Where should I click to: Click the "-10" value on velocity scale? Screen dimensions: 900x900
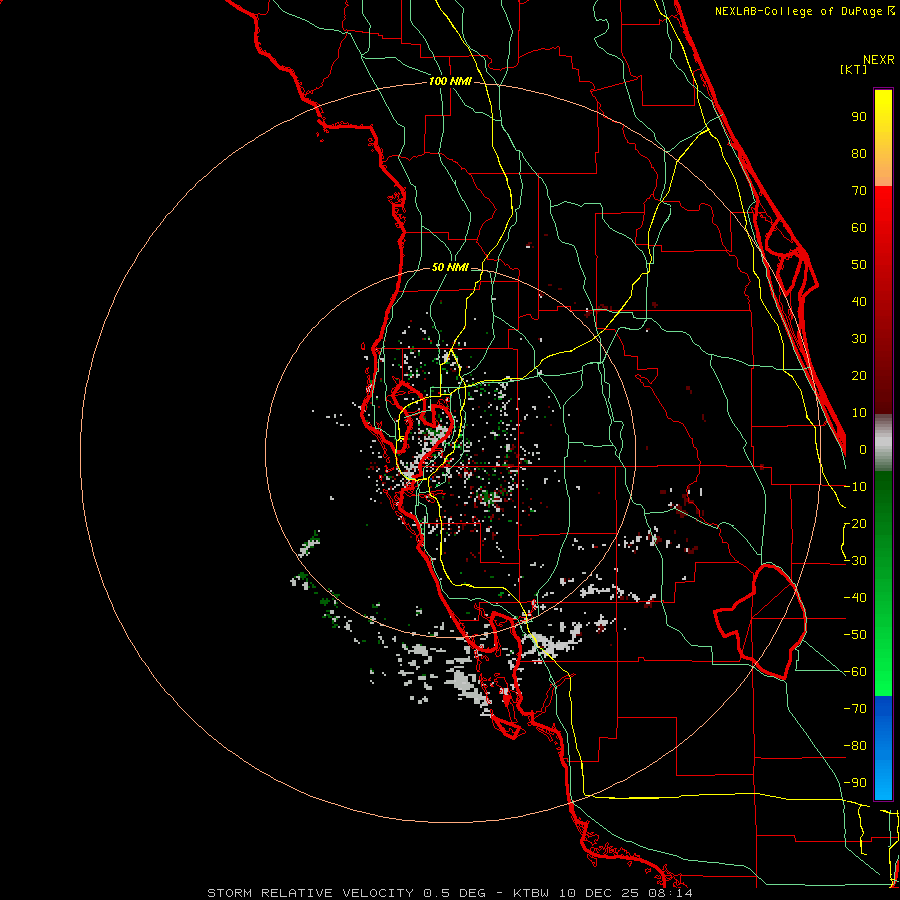click(855, 487)
